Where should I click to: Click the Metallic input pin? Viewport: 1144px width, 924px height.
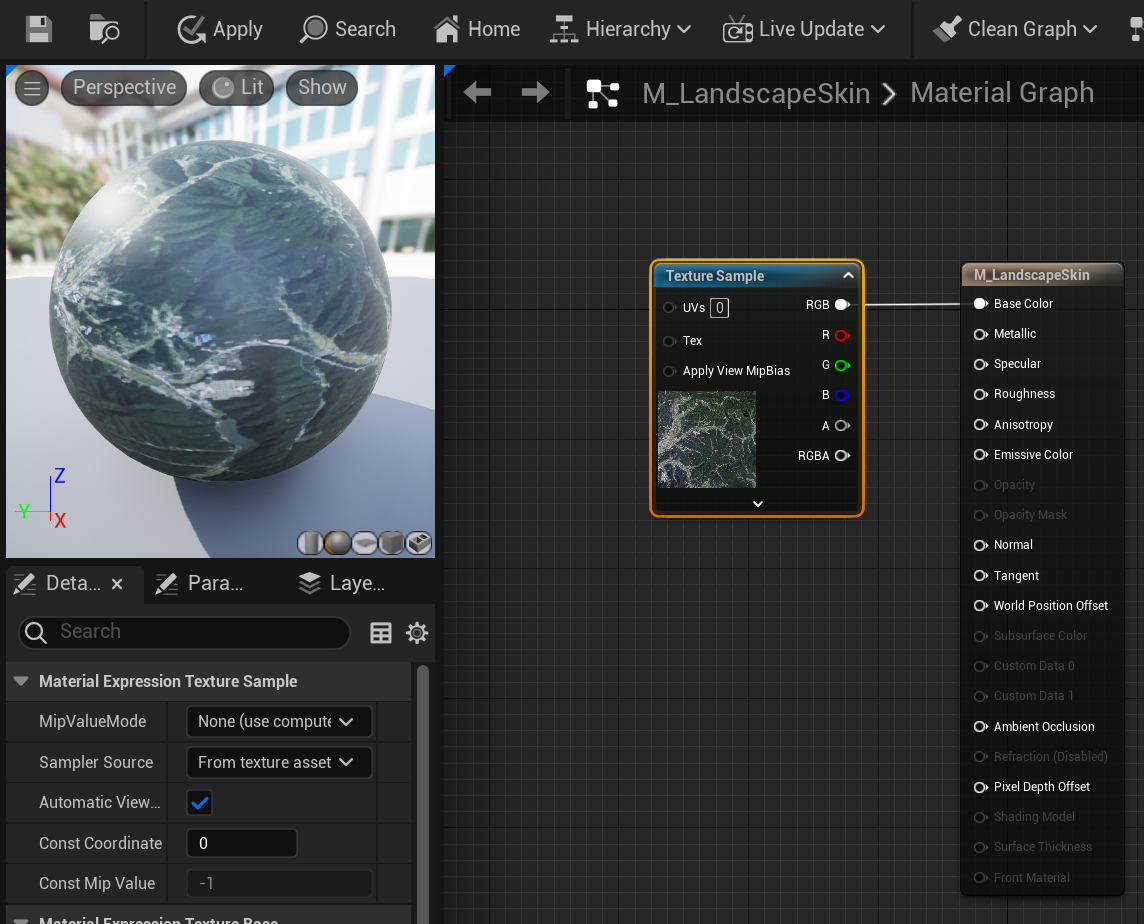tap(981, 334)
